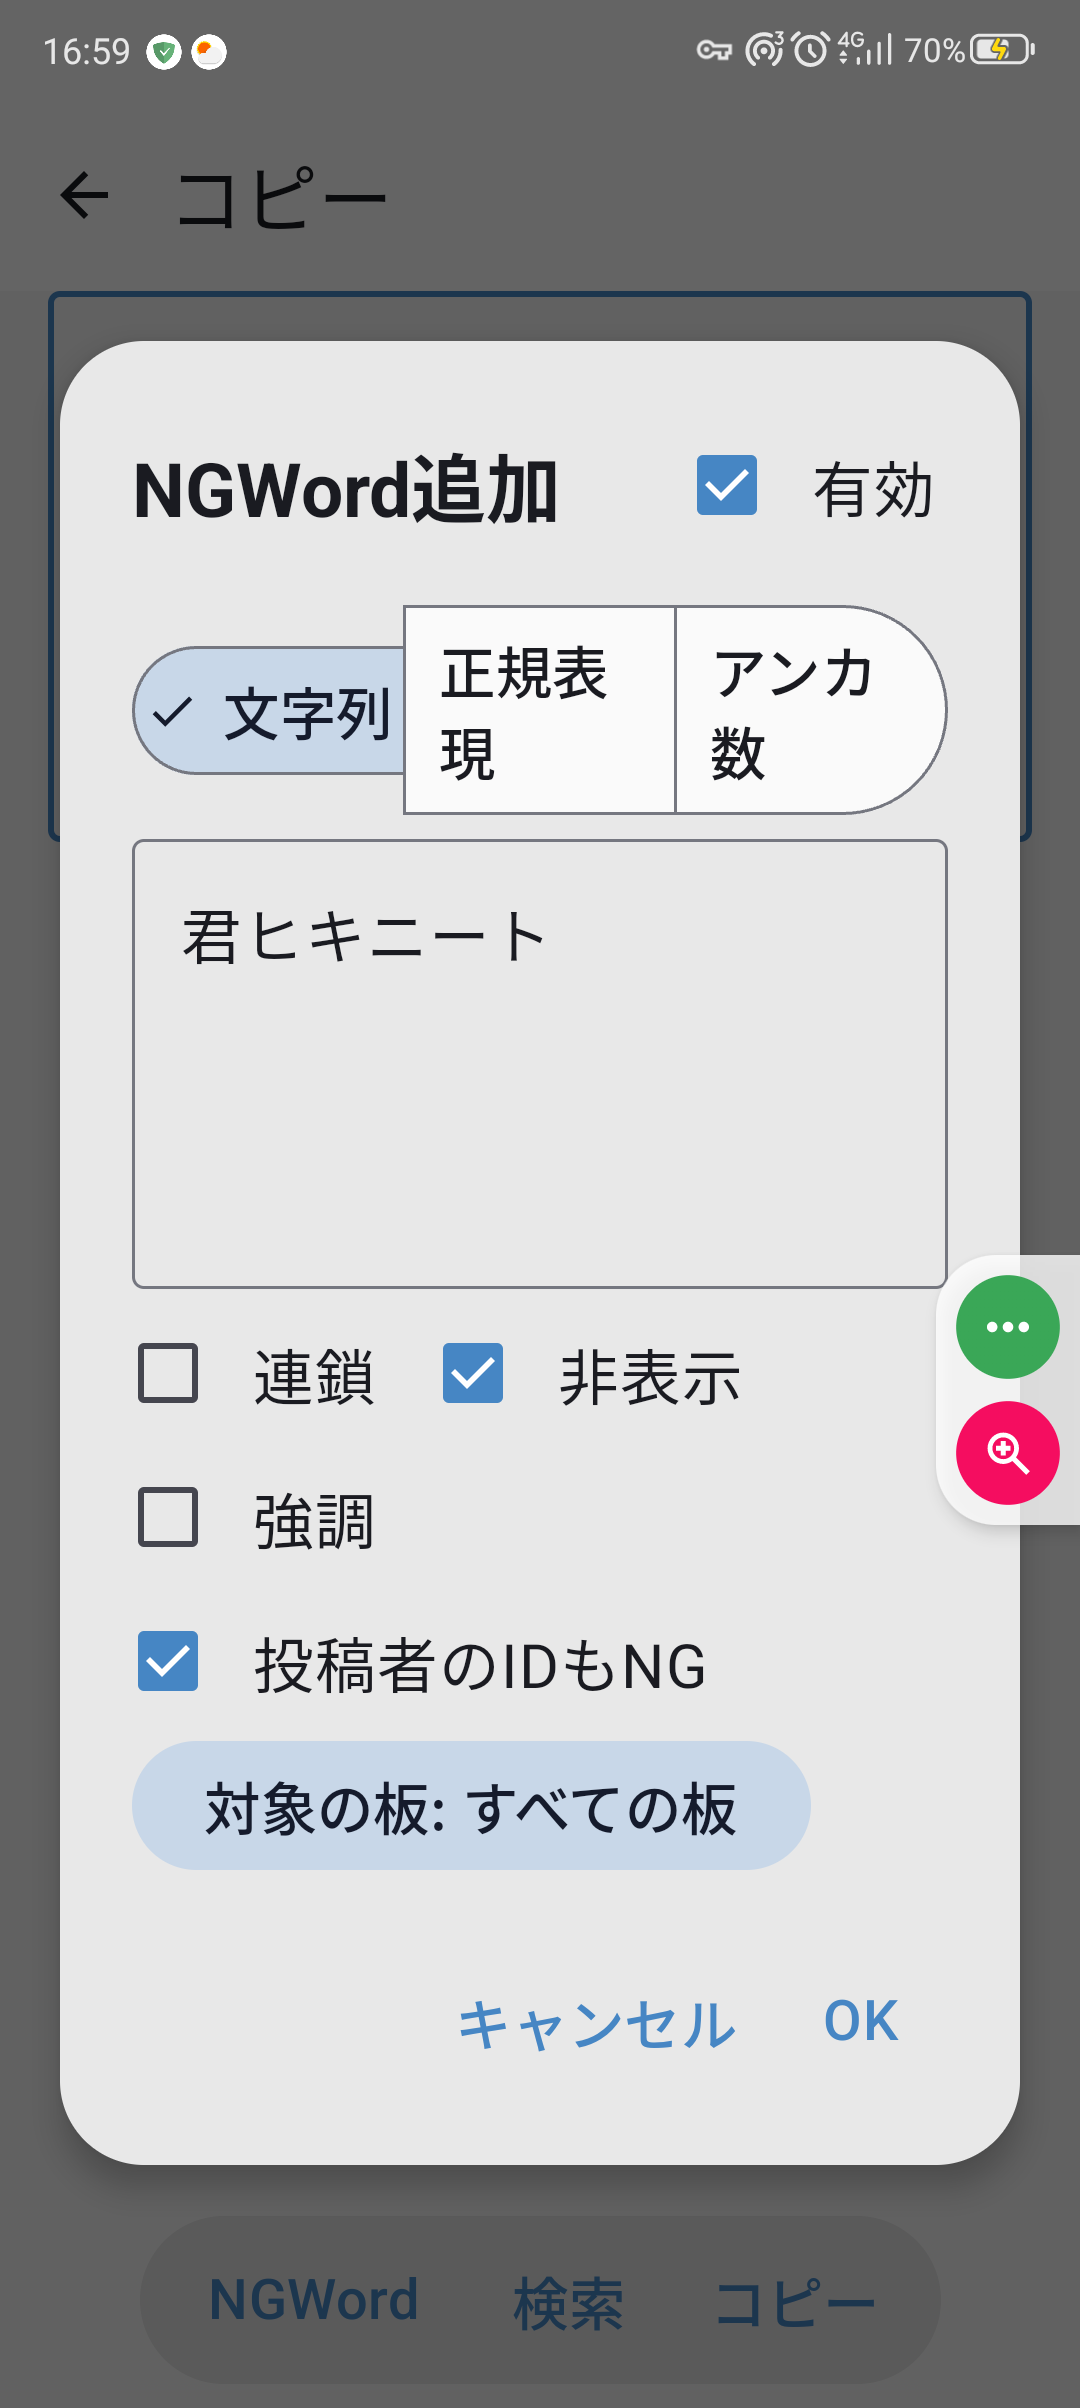The height and width of the screenshot is (2408, 1080).
Task: Enable the 連鎖 checkbox
Action: click(x=168, y=1373)
